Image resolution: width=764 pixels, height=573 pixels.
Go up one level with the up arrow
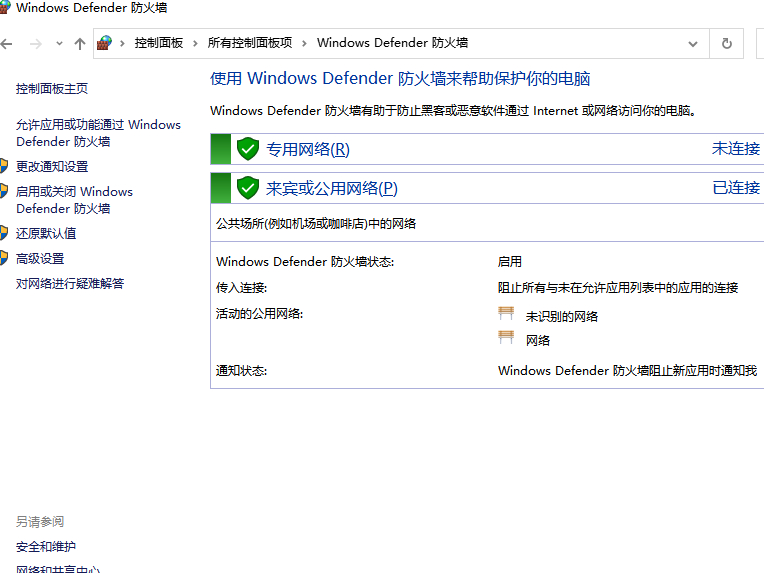click(80, 44)
